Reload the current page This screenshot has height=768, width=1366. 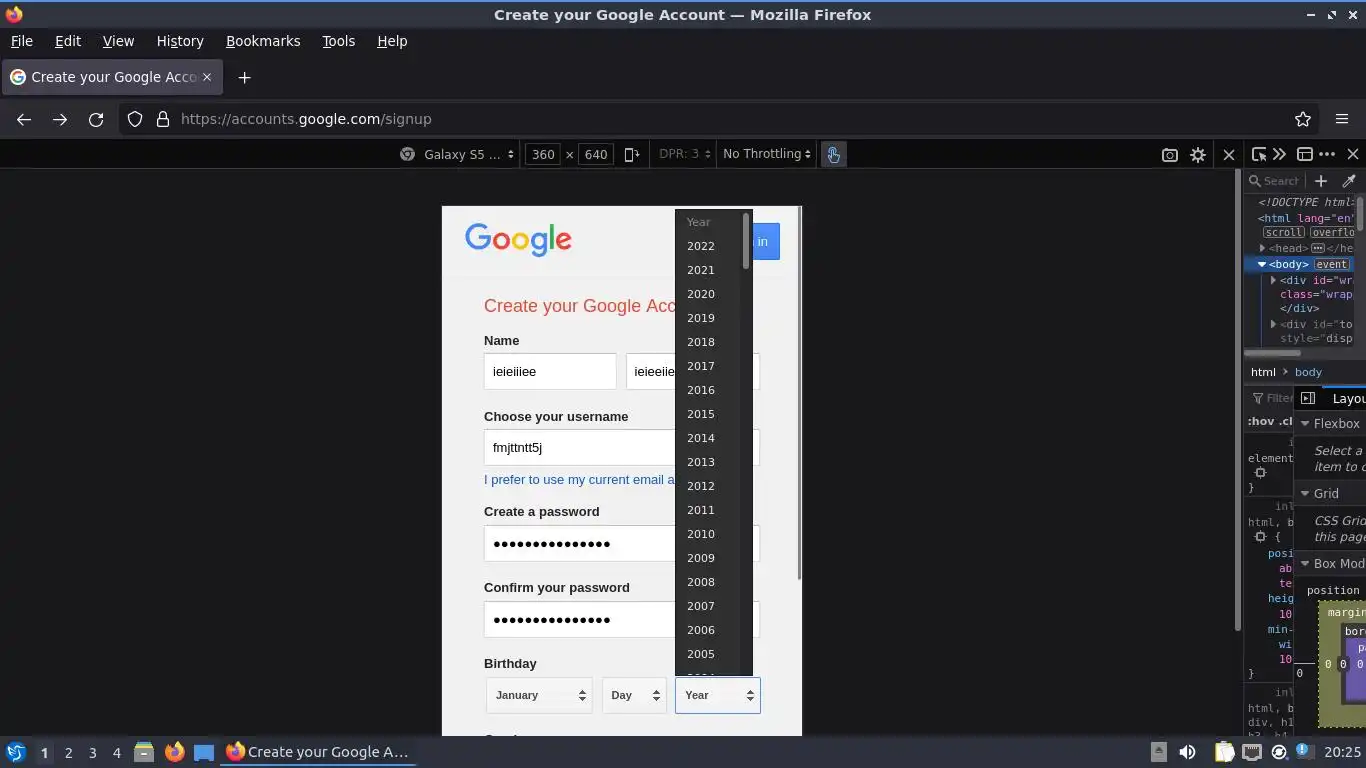[x=96, y=119]
